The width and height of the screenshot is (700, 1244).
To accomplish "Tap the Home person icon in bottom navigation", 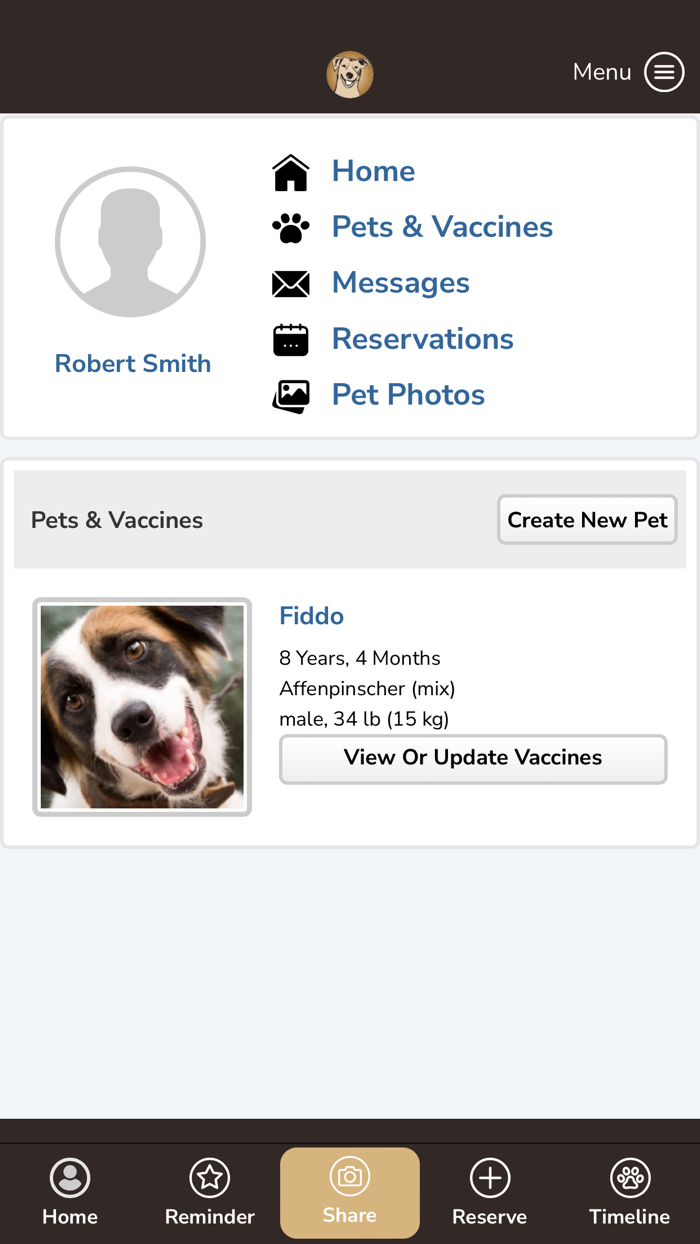I will point(69,1177).
